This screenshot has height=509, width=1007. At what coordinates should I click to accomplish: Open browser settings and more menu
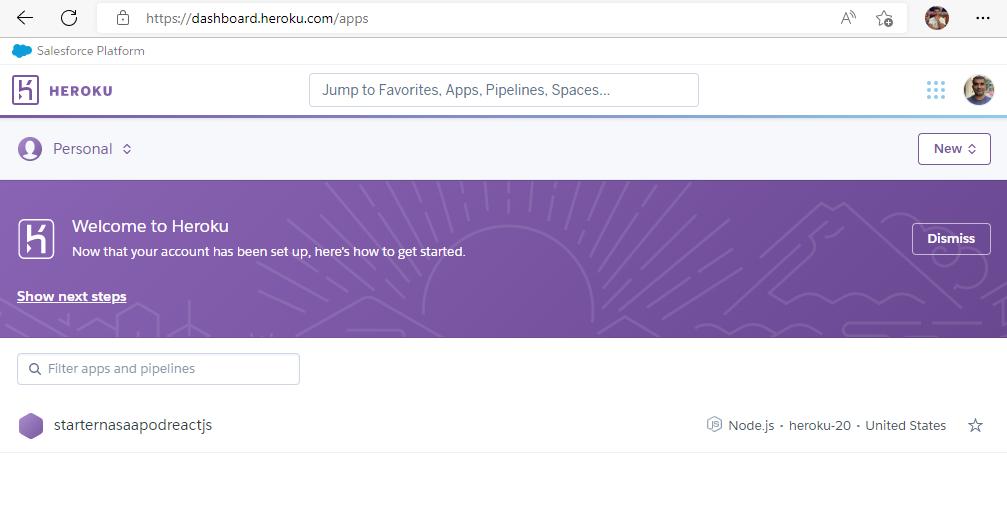pos(982,18)
